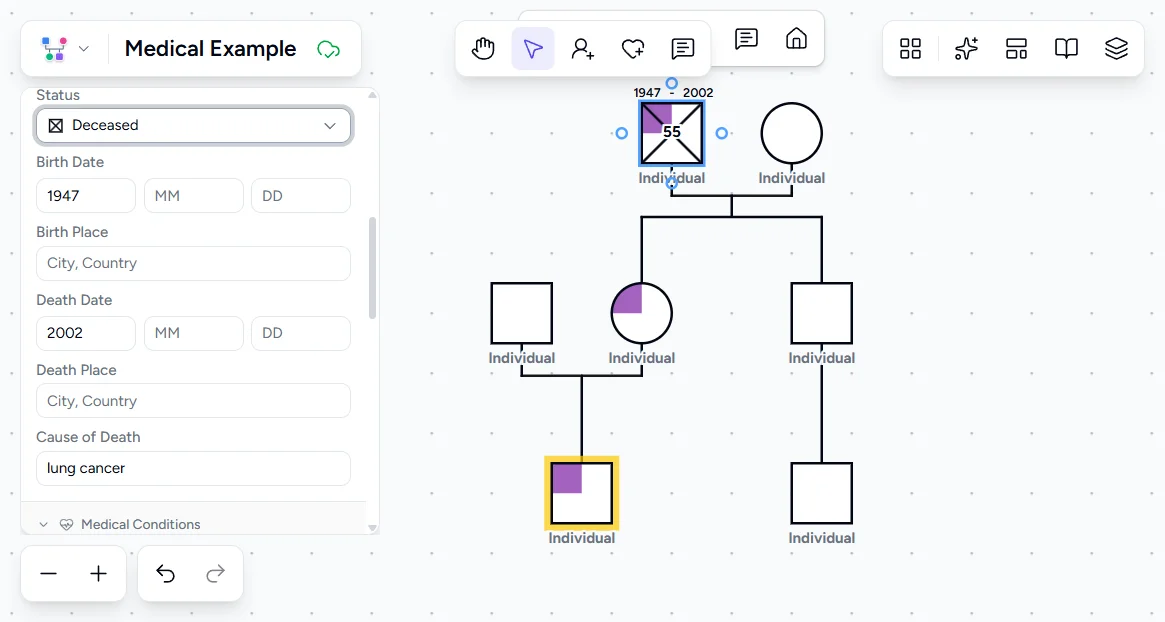Viewport: 1165px width, 622px height.
Task: Click the AI sparkle icon
Action: [x=966, y=49]
